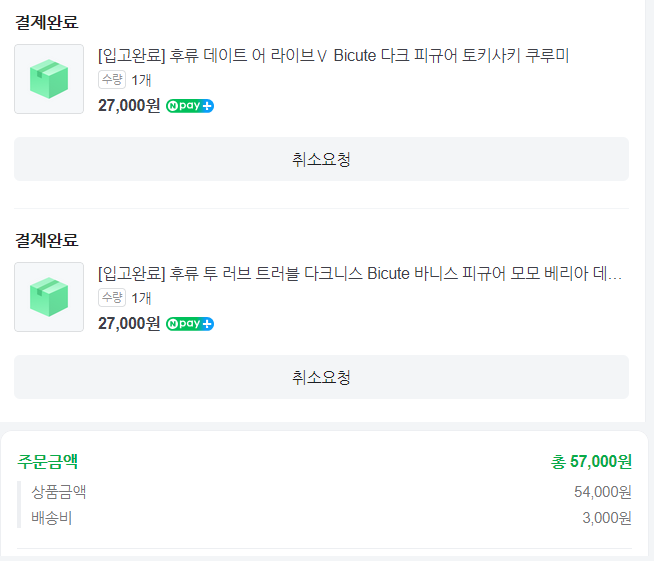Click the 수량 badge of the first product

click(x=112, y=80)
